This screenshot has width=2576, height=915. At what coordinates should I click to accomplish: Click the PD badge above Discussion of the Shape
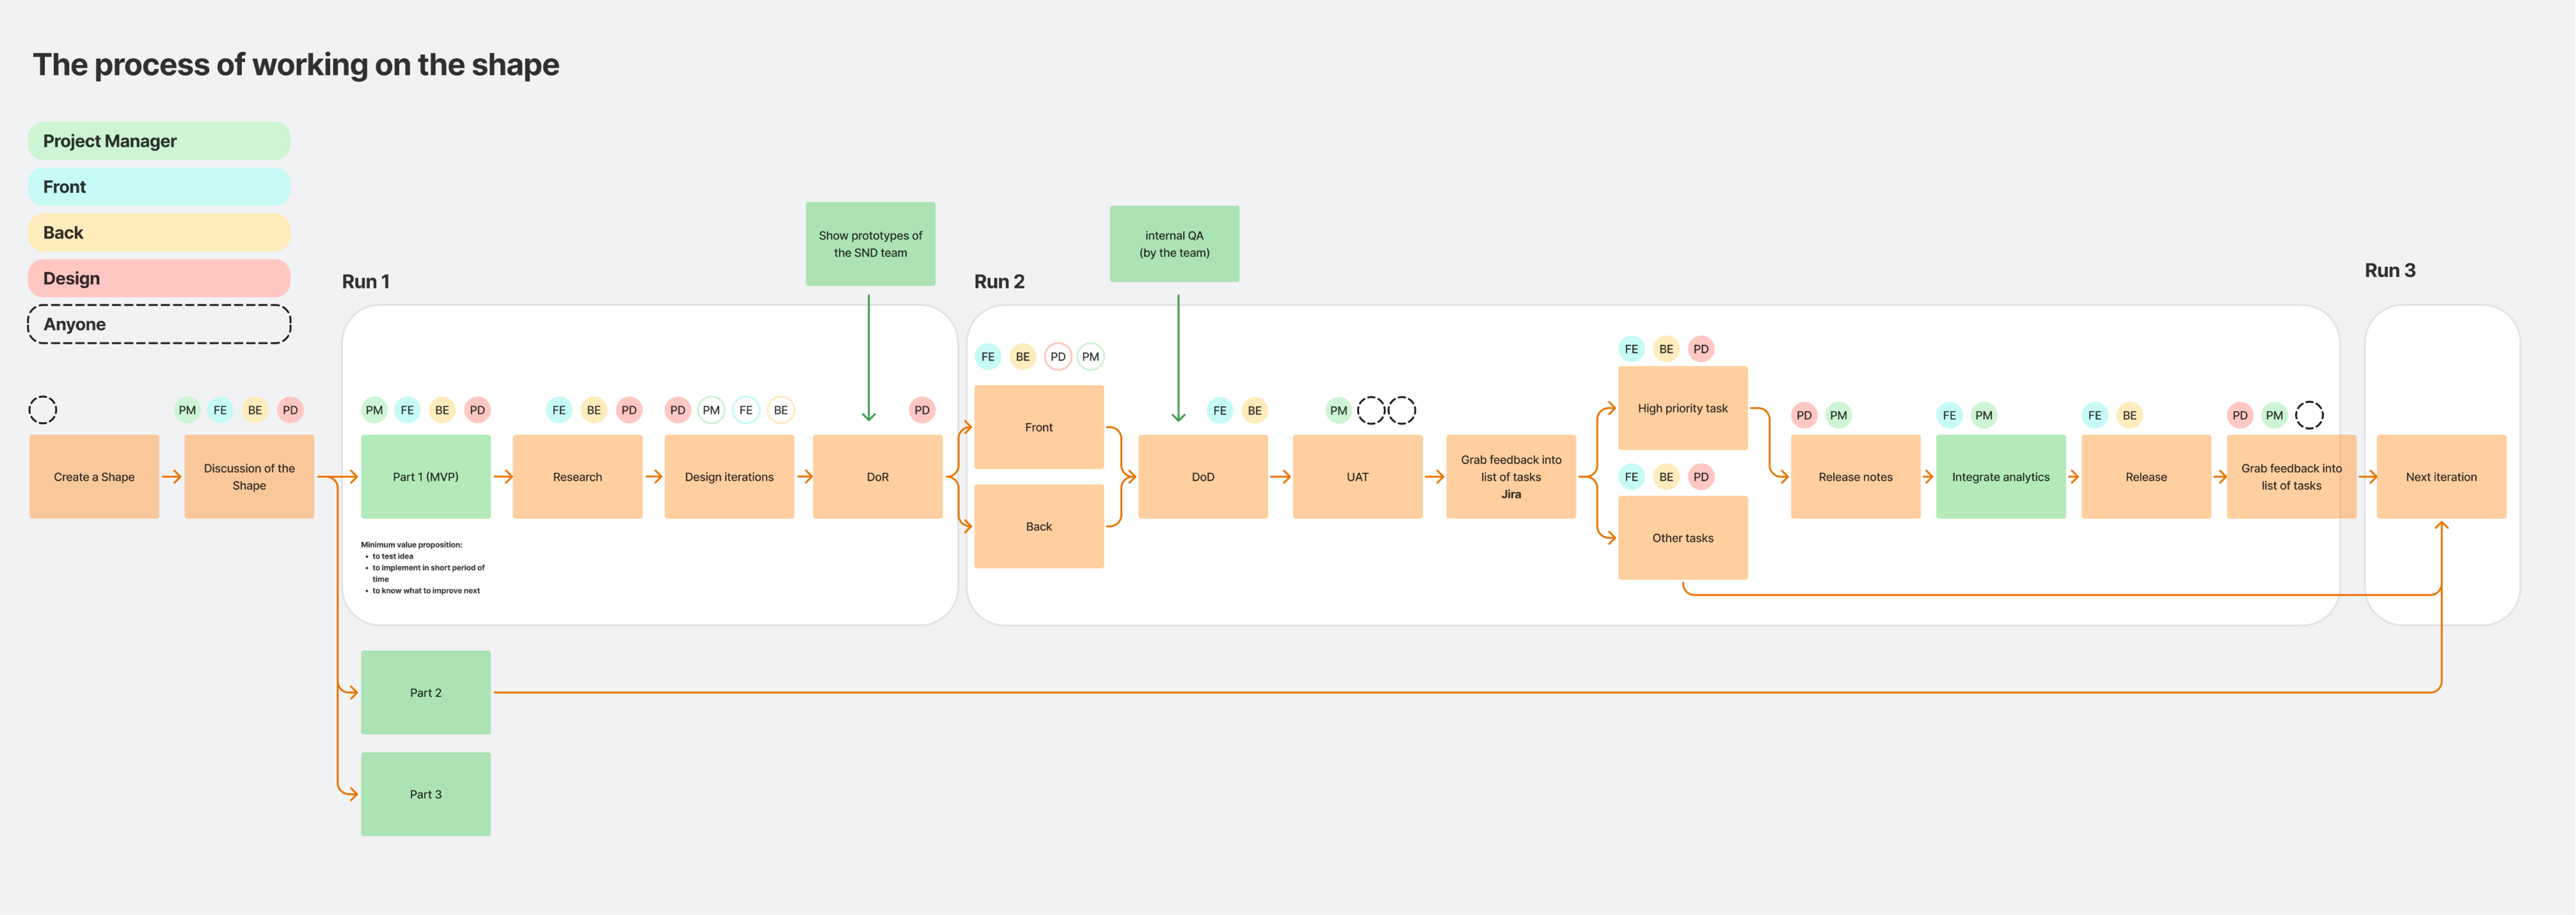(x=290, y=410)
